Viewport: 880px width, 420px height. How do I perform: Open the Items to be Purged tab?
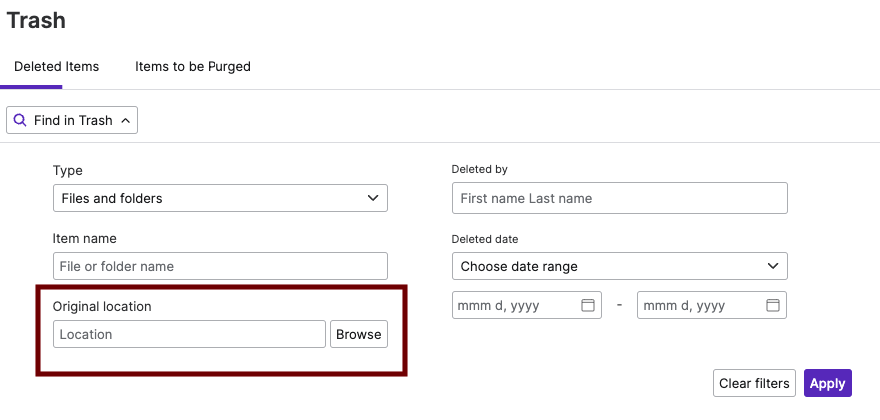pos(193,67)
